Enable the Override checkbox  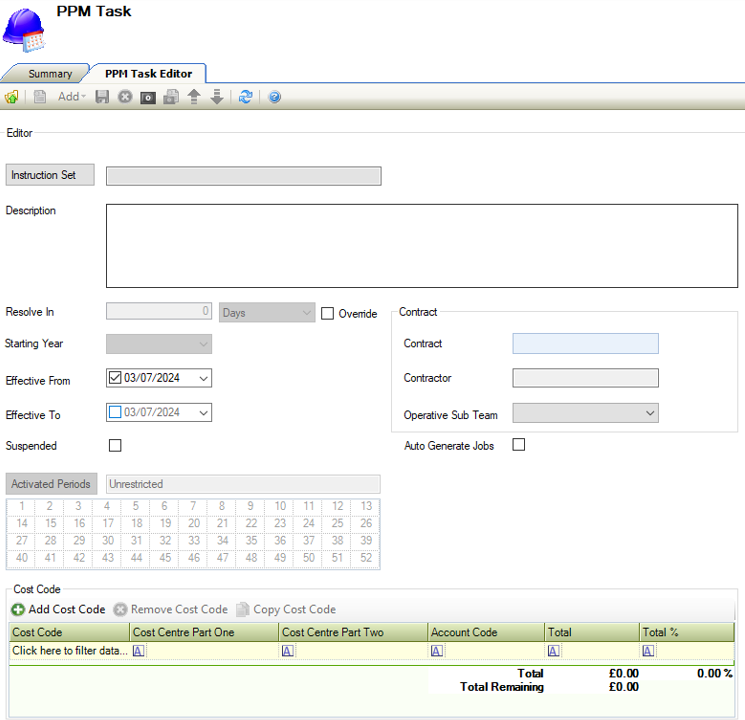click(328, 313)
